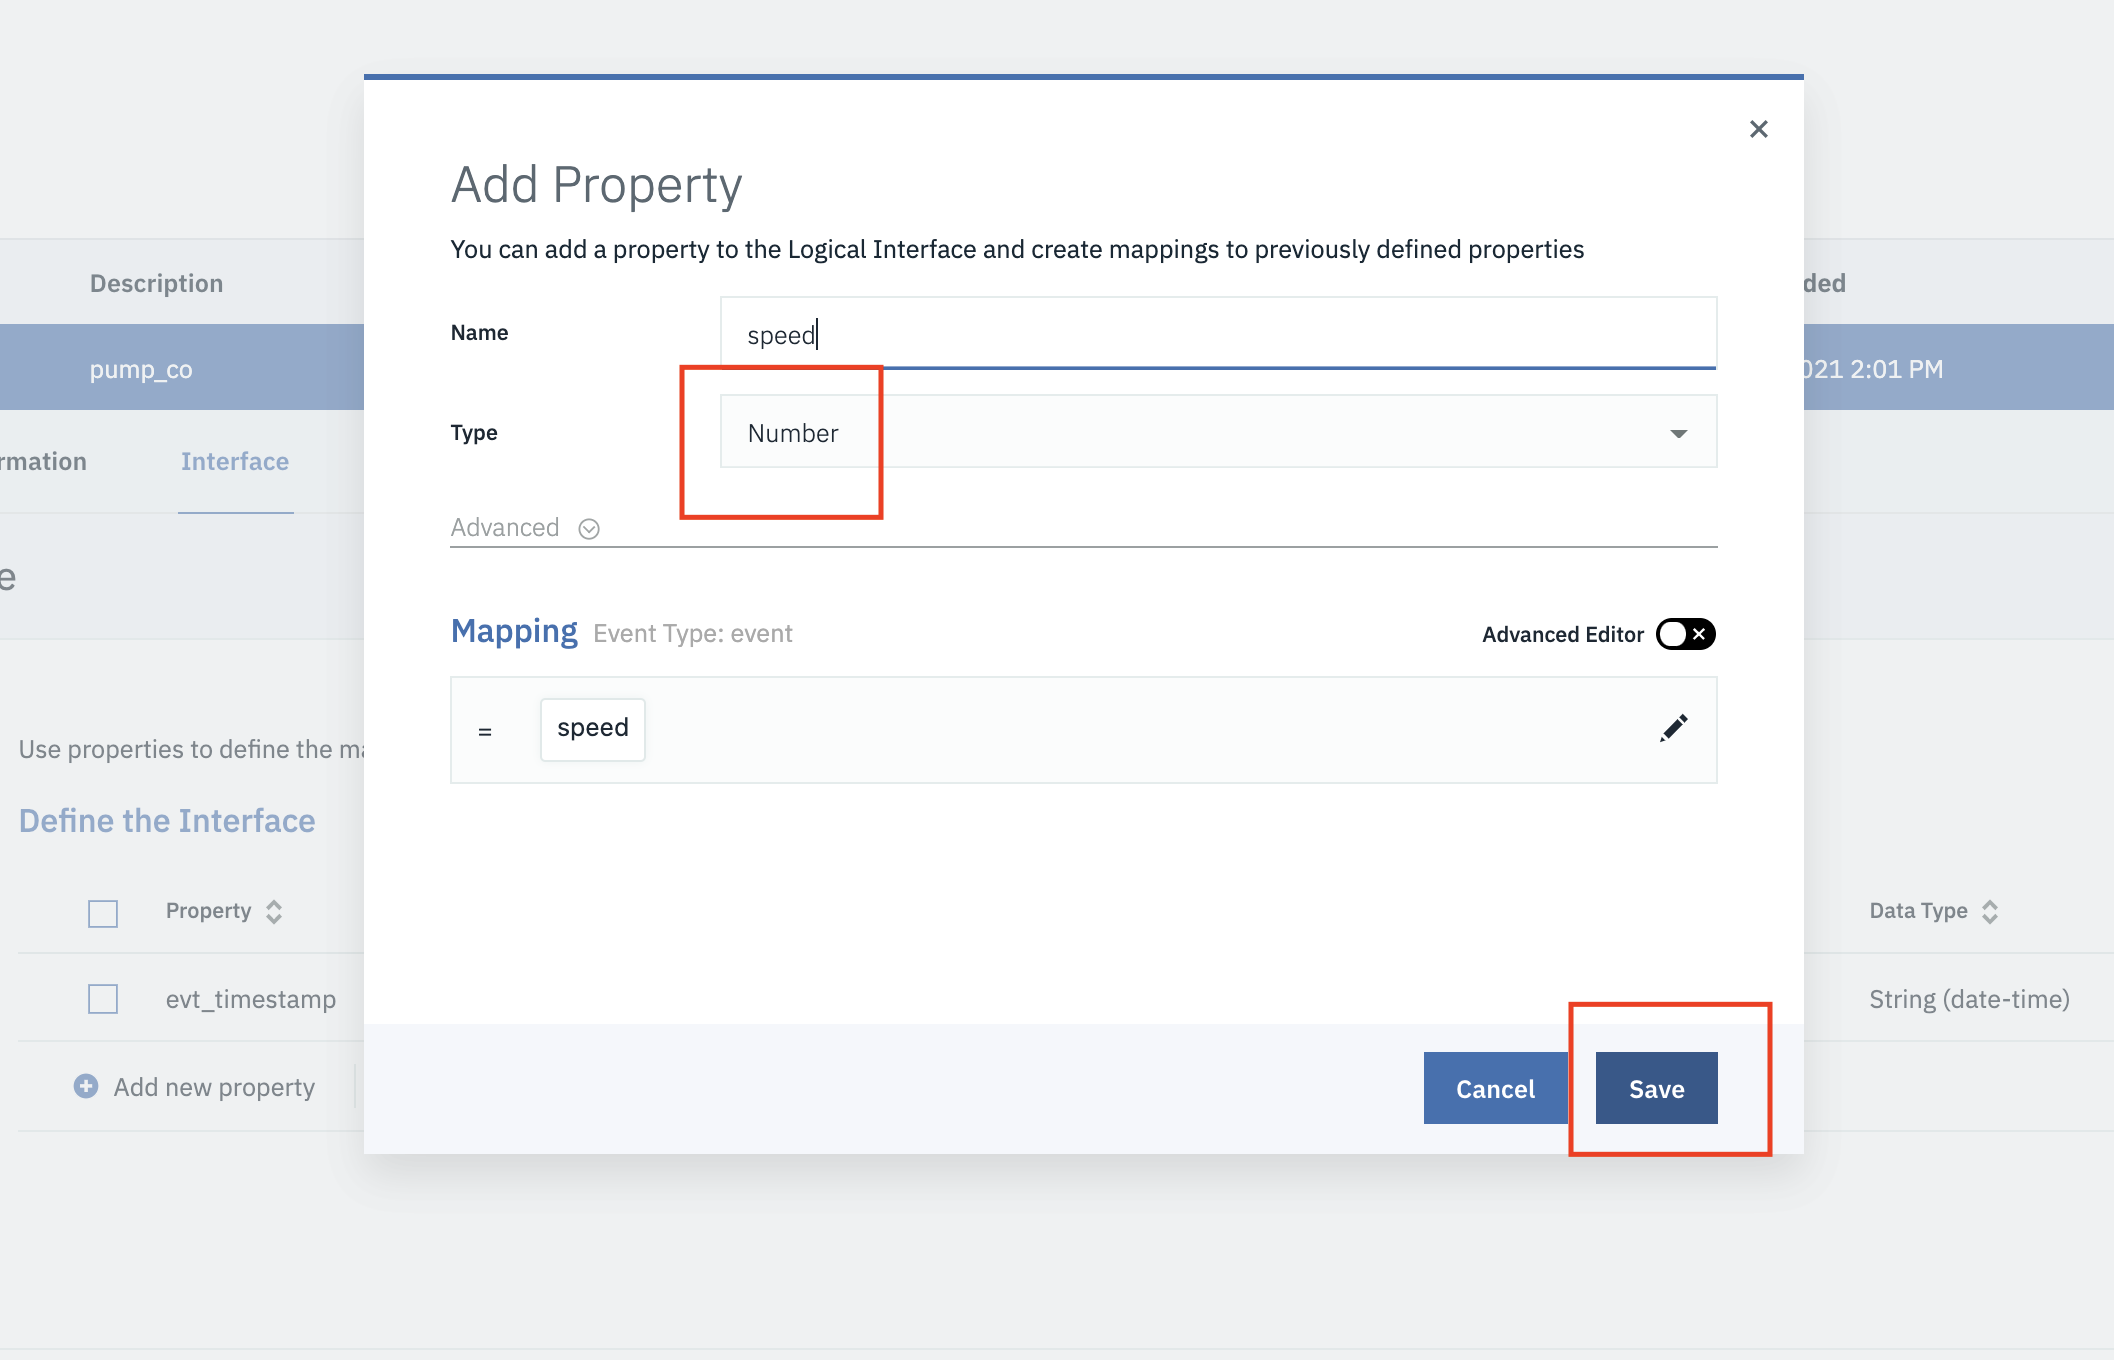
Task: Click the pencil edit icon in Mapping
Action: click(1674, 728)
